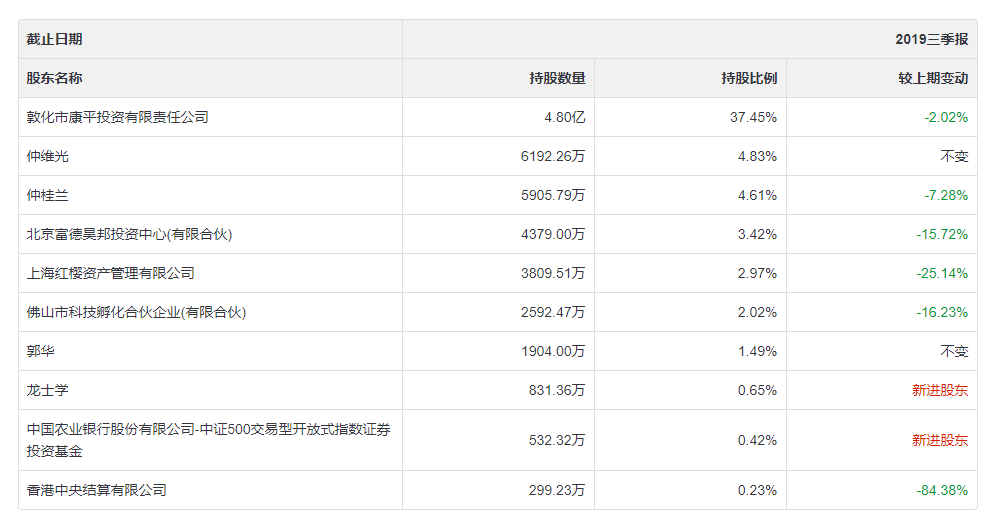Click the 持股数量 column header
This screenshot has width=1001, height=529.
tap(557, 78)
